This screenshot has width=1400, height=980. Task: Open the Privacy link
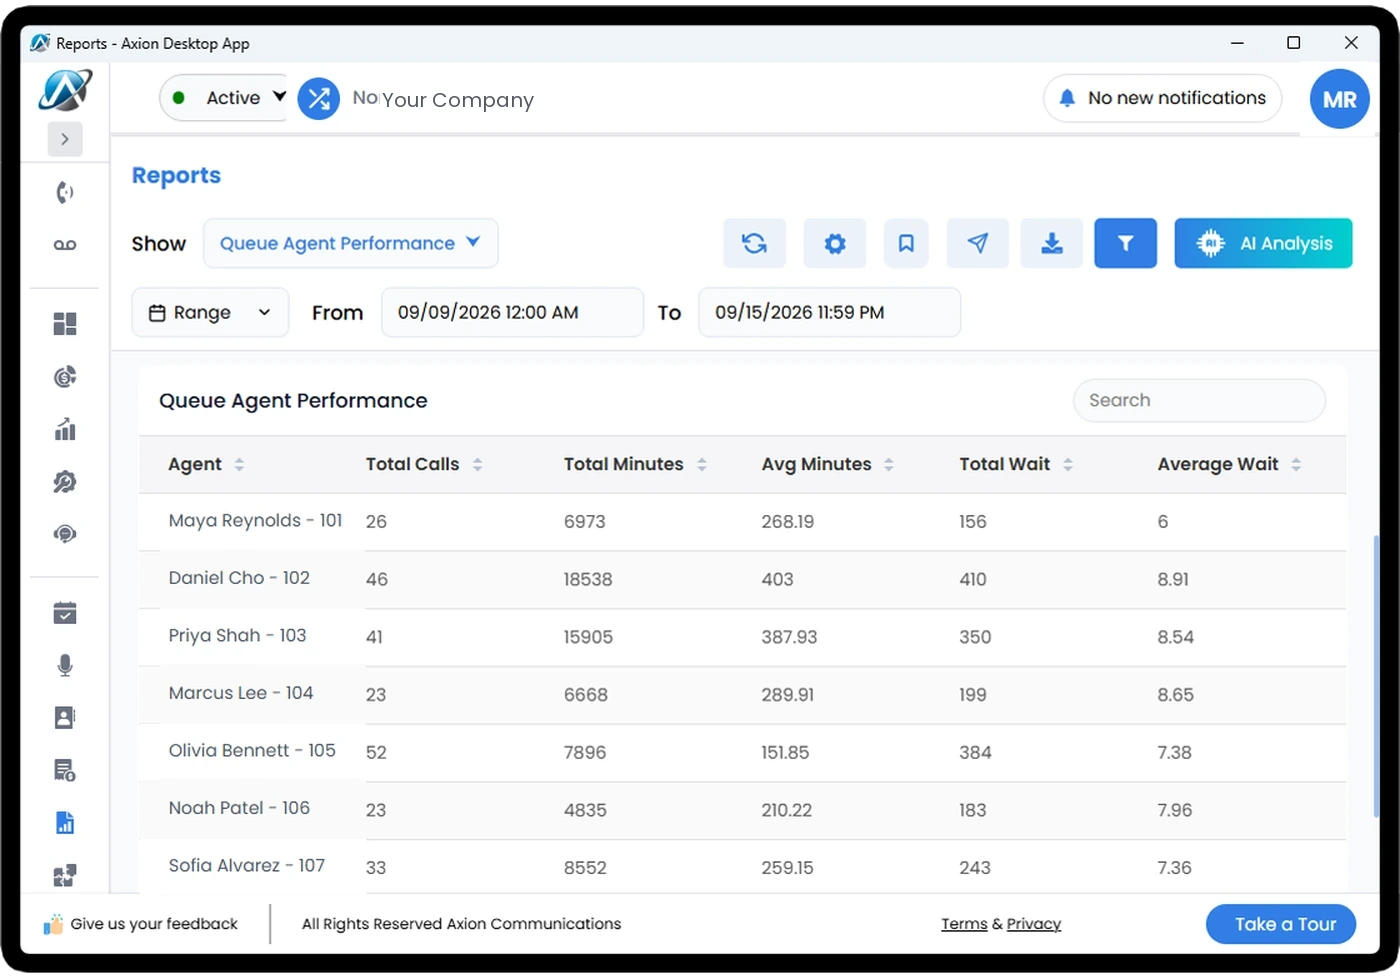pos(1034,924)
